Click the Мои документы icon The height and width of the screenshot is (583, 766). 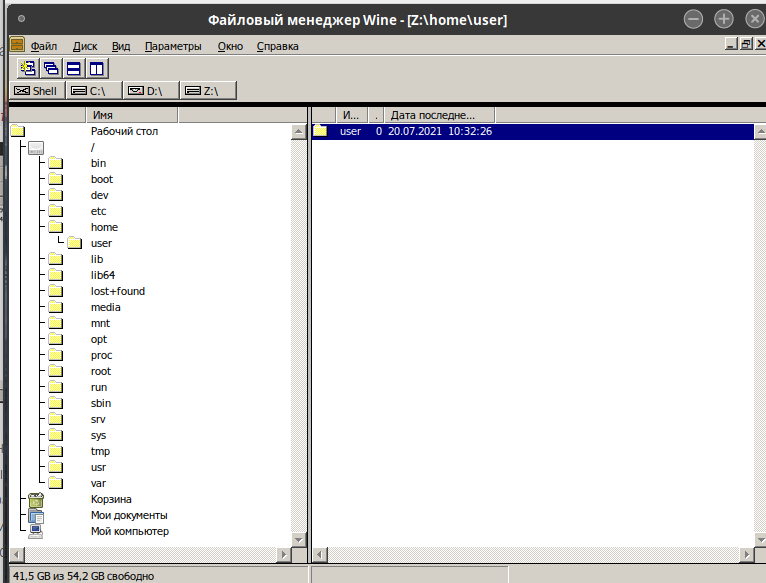[36, 516]
